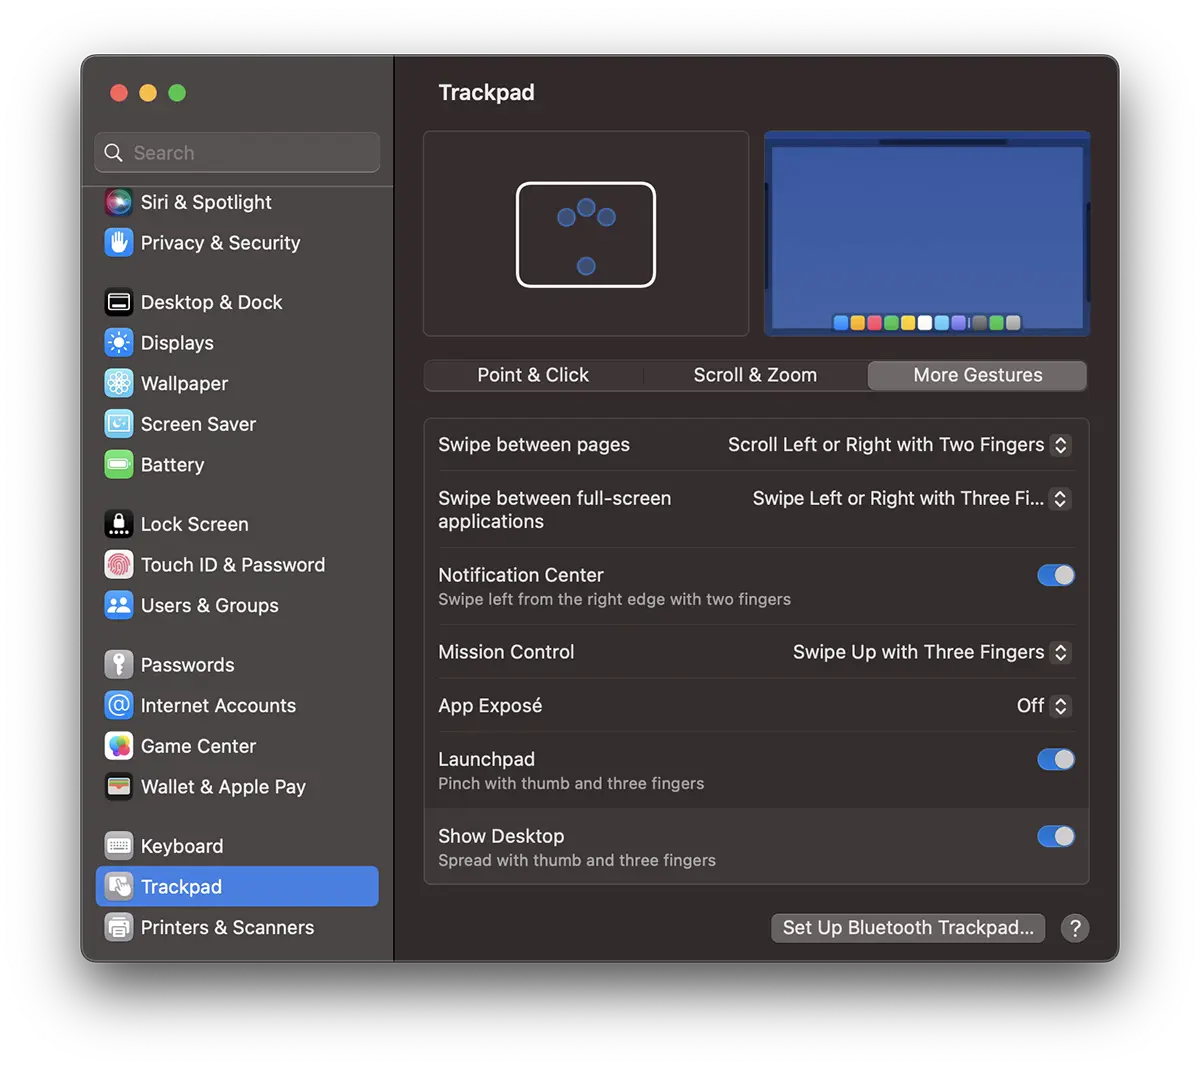Turn off the Launchpad gesture switch
The width and height of the screenshot is (1200, 1069).
point(1055,760)
